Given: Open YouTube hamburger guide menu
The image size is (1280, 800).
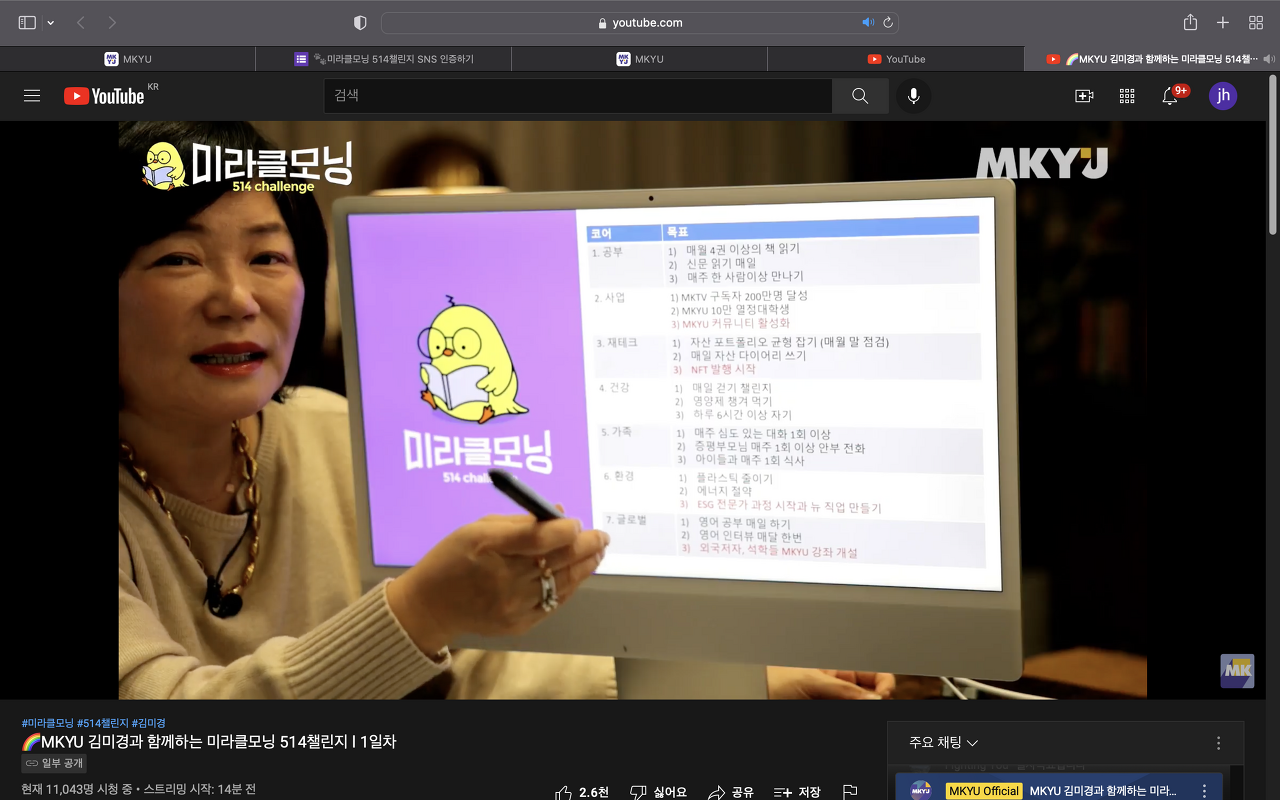Looking at the screenshot, I should click(x=32, y=96).
